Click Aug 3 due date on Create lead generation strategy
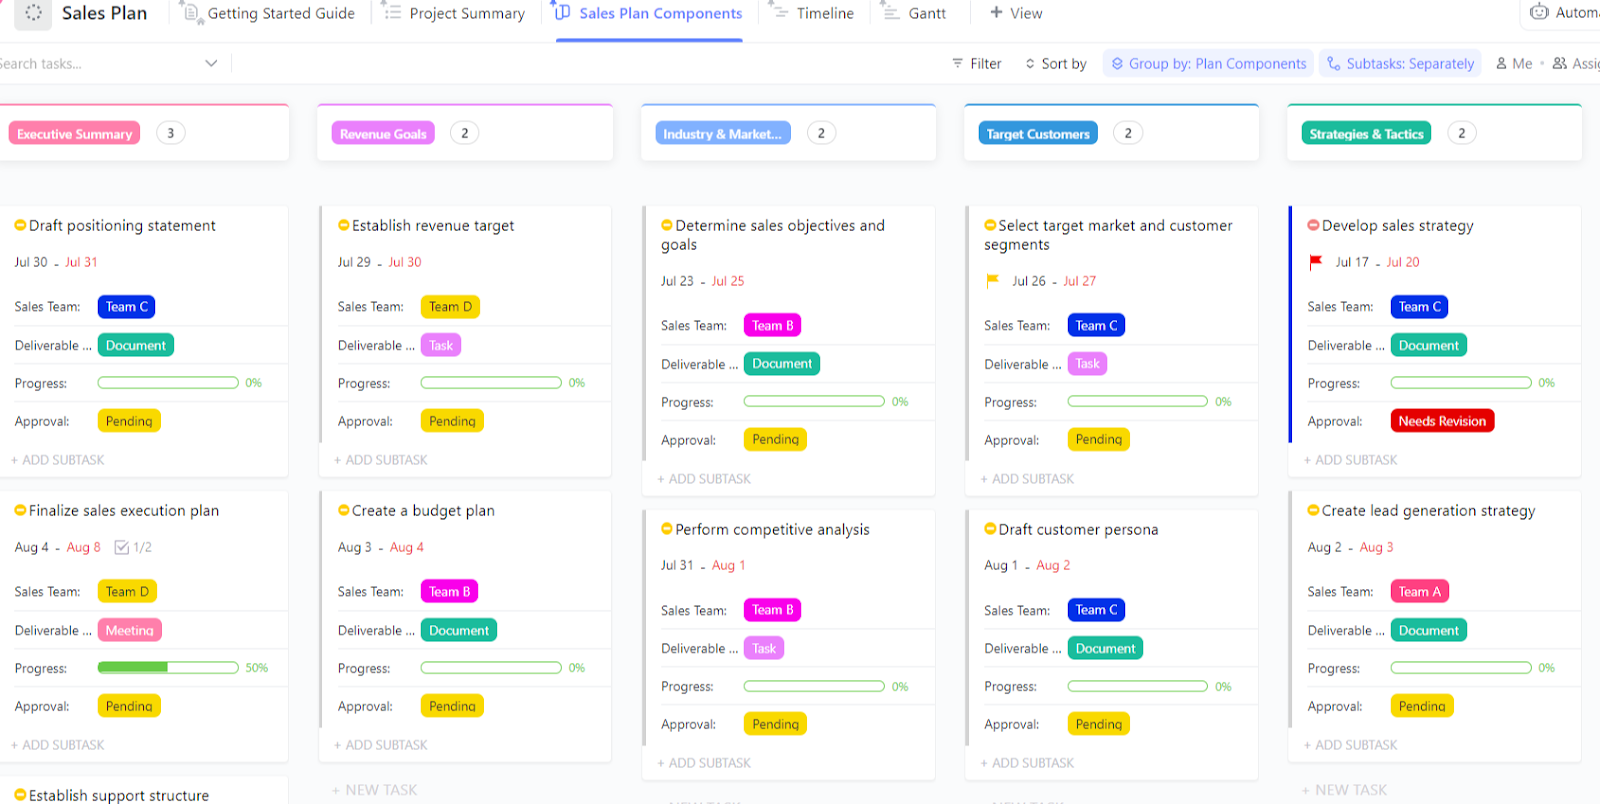Screen dimensions: 1600x804 tap(1376, 547)
